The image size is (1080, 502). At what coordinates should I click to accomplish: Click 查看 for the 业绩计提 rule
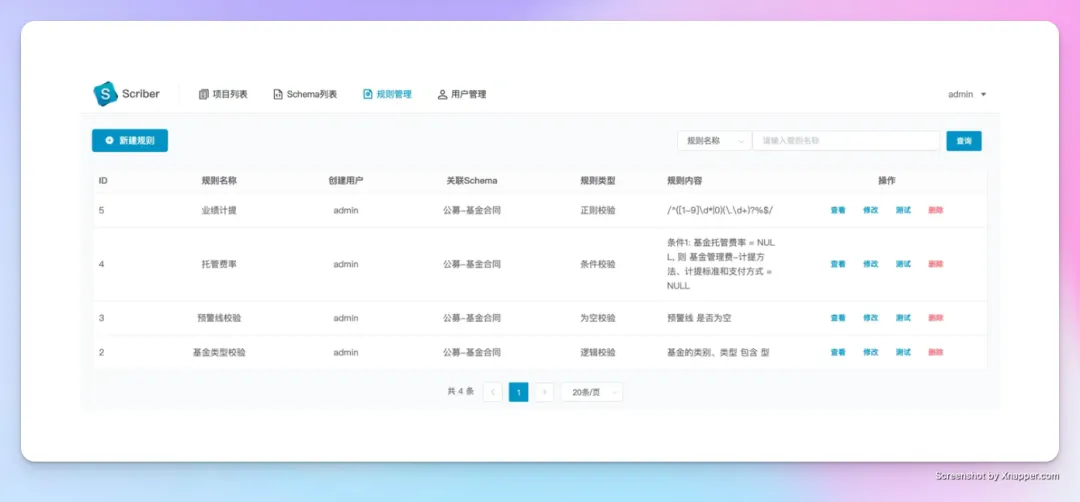coord(838,211)
